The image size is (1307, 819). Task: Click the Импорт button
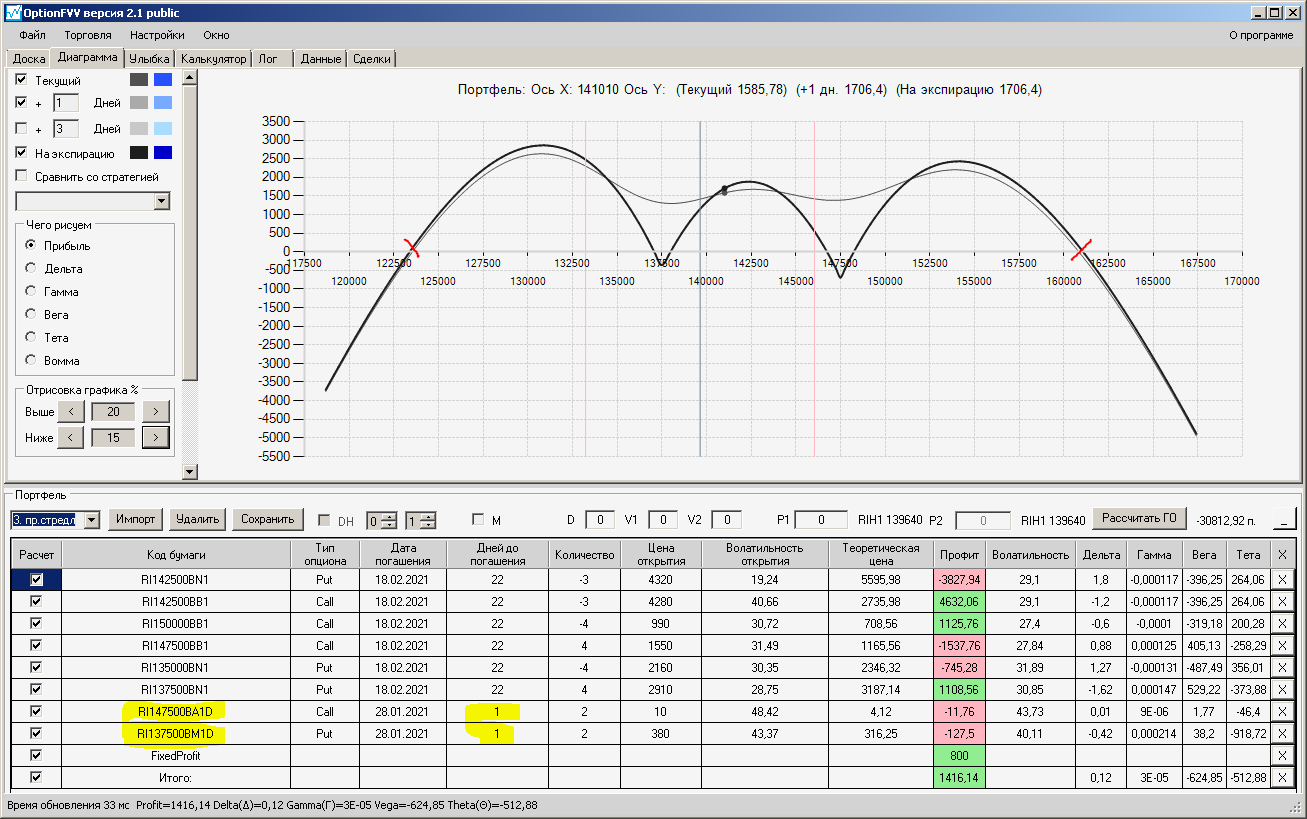(135, 519)
